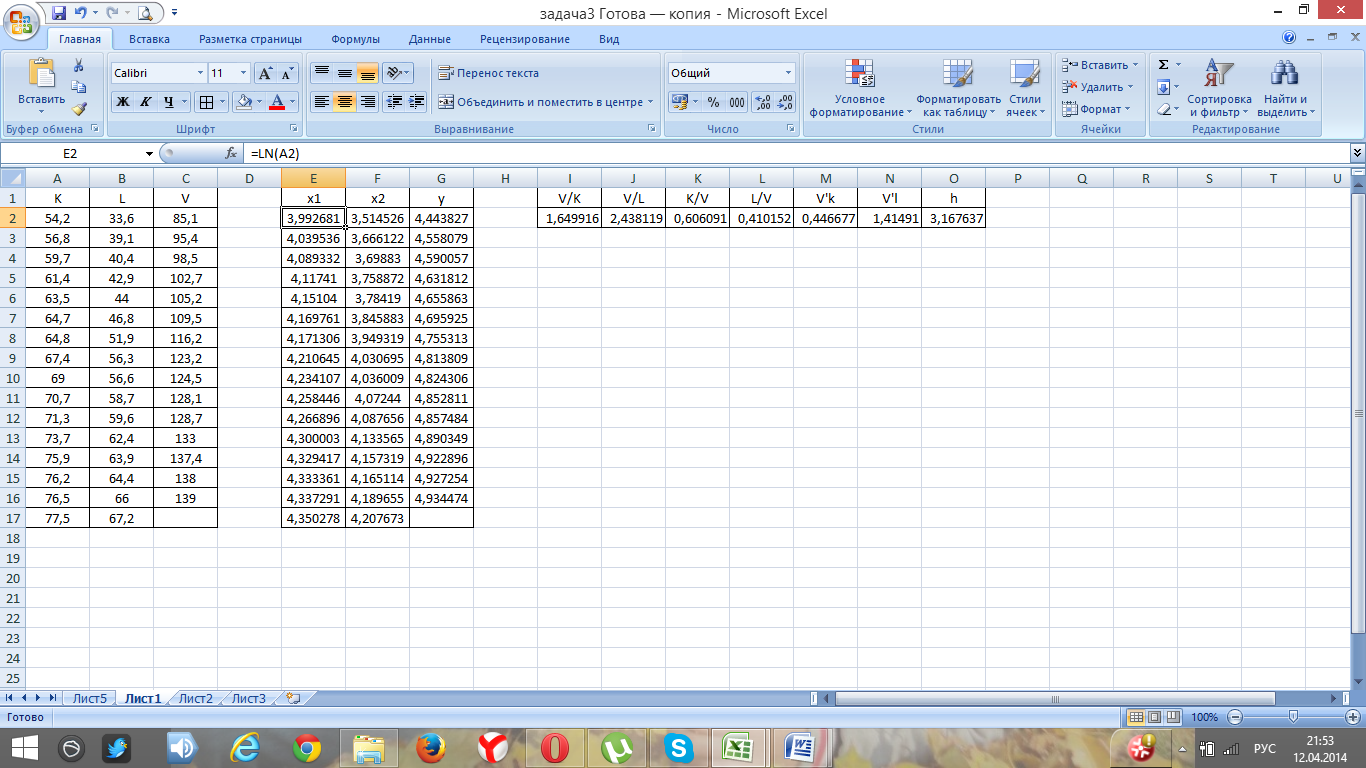Expand the formula bar chevron
The image size is (1366, 768).
[1357, 153]
